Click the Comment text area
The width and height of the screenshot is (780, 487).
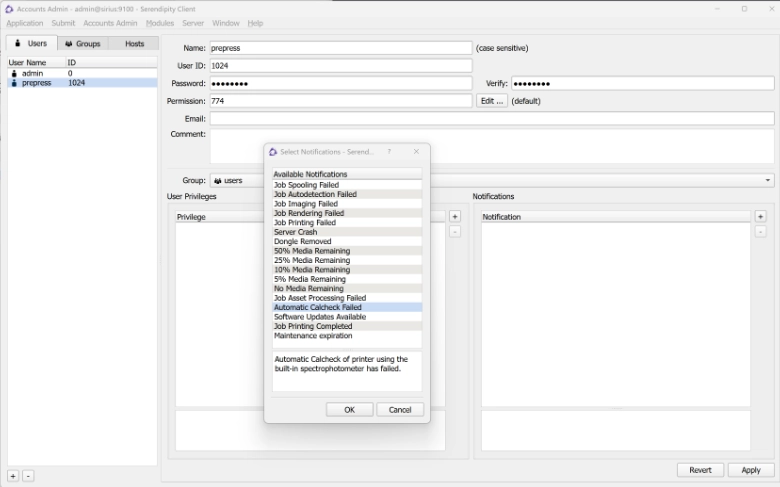[492, 146]
